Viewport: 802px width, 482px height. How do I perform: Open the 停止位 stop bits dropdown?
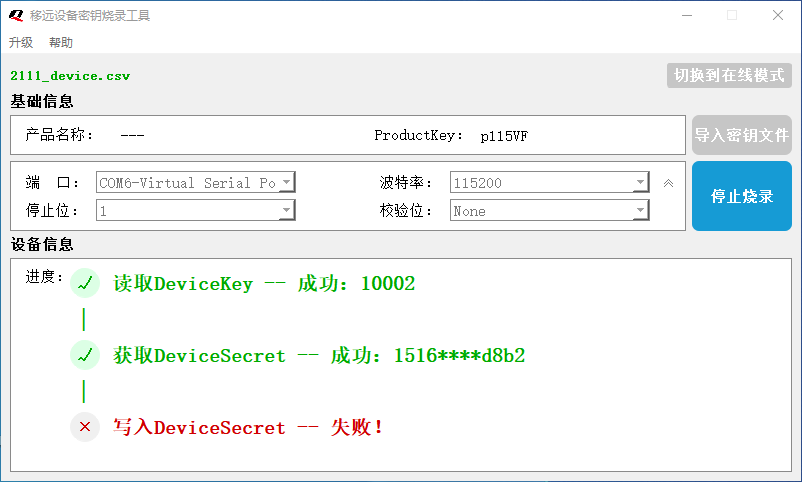coord(196,210)
